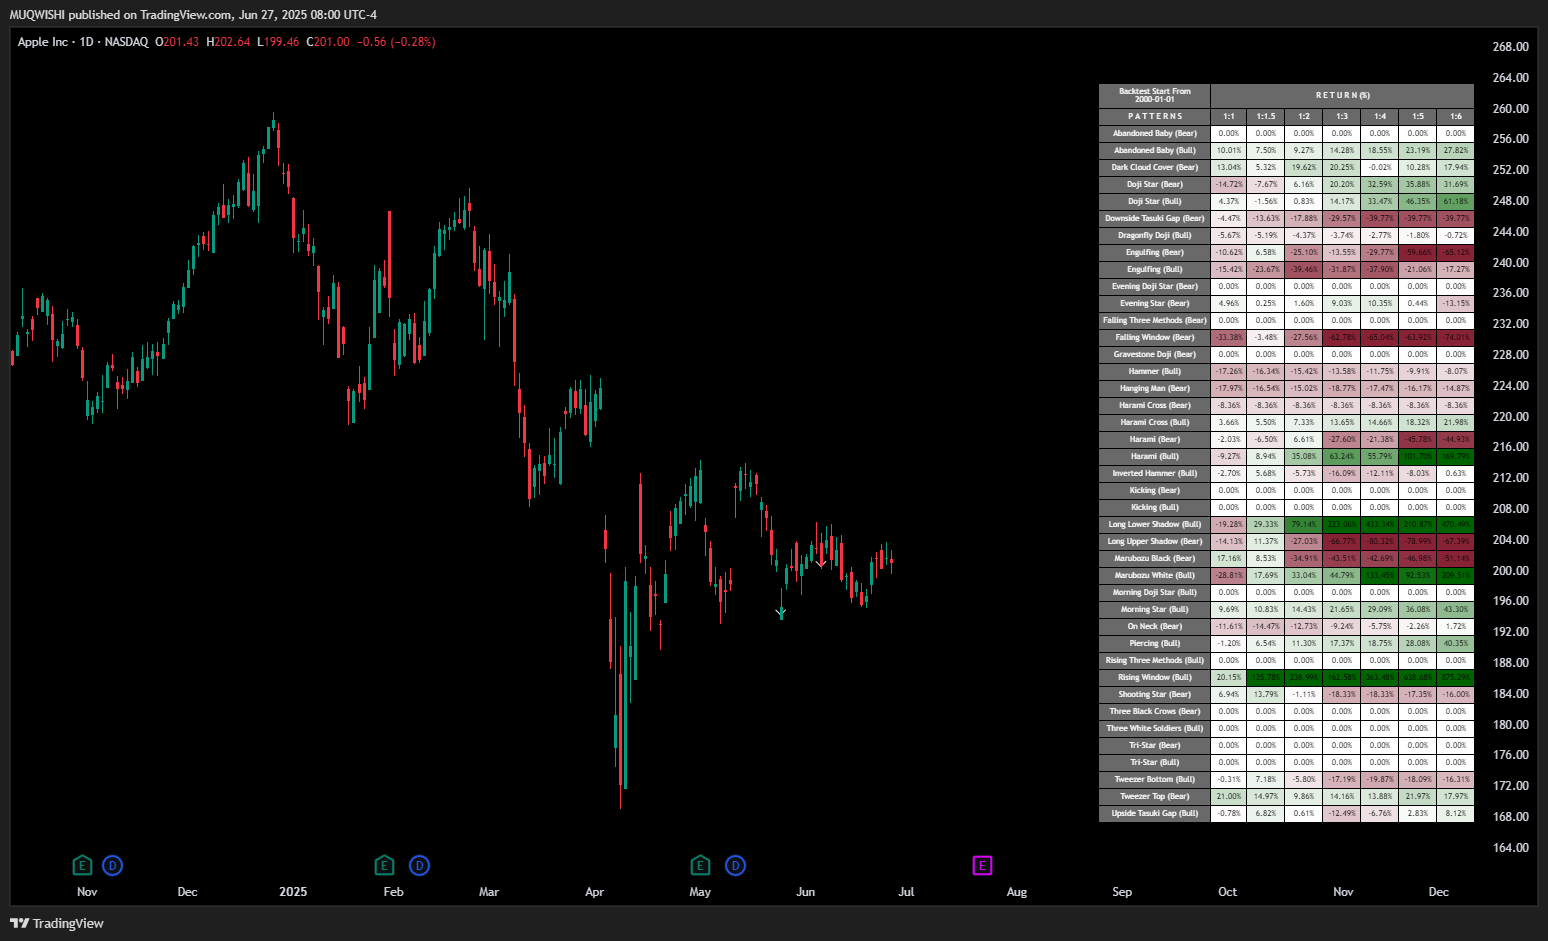Click the PATTERNS column header
The image size is (1548, 941).
(x=1155, y=117)
